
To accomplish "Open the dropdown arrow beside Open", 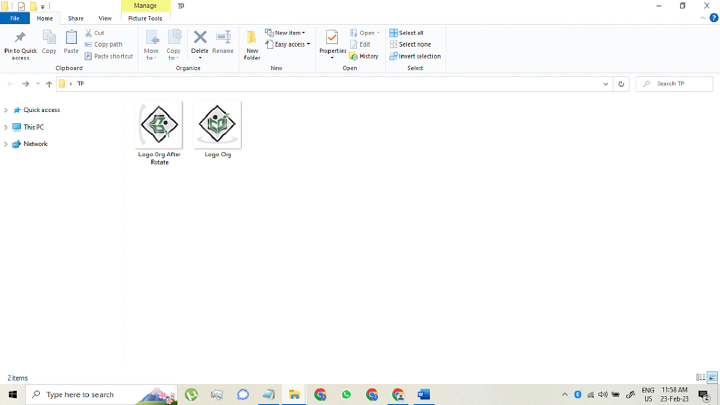I will pos(378,33).
